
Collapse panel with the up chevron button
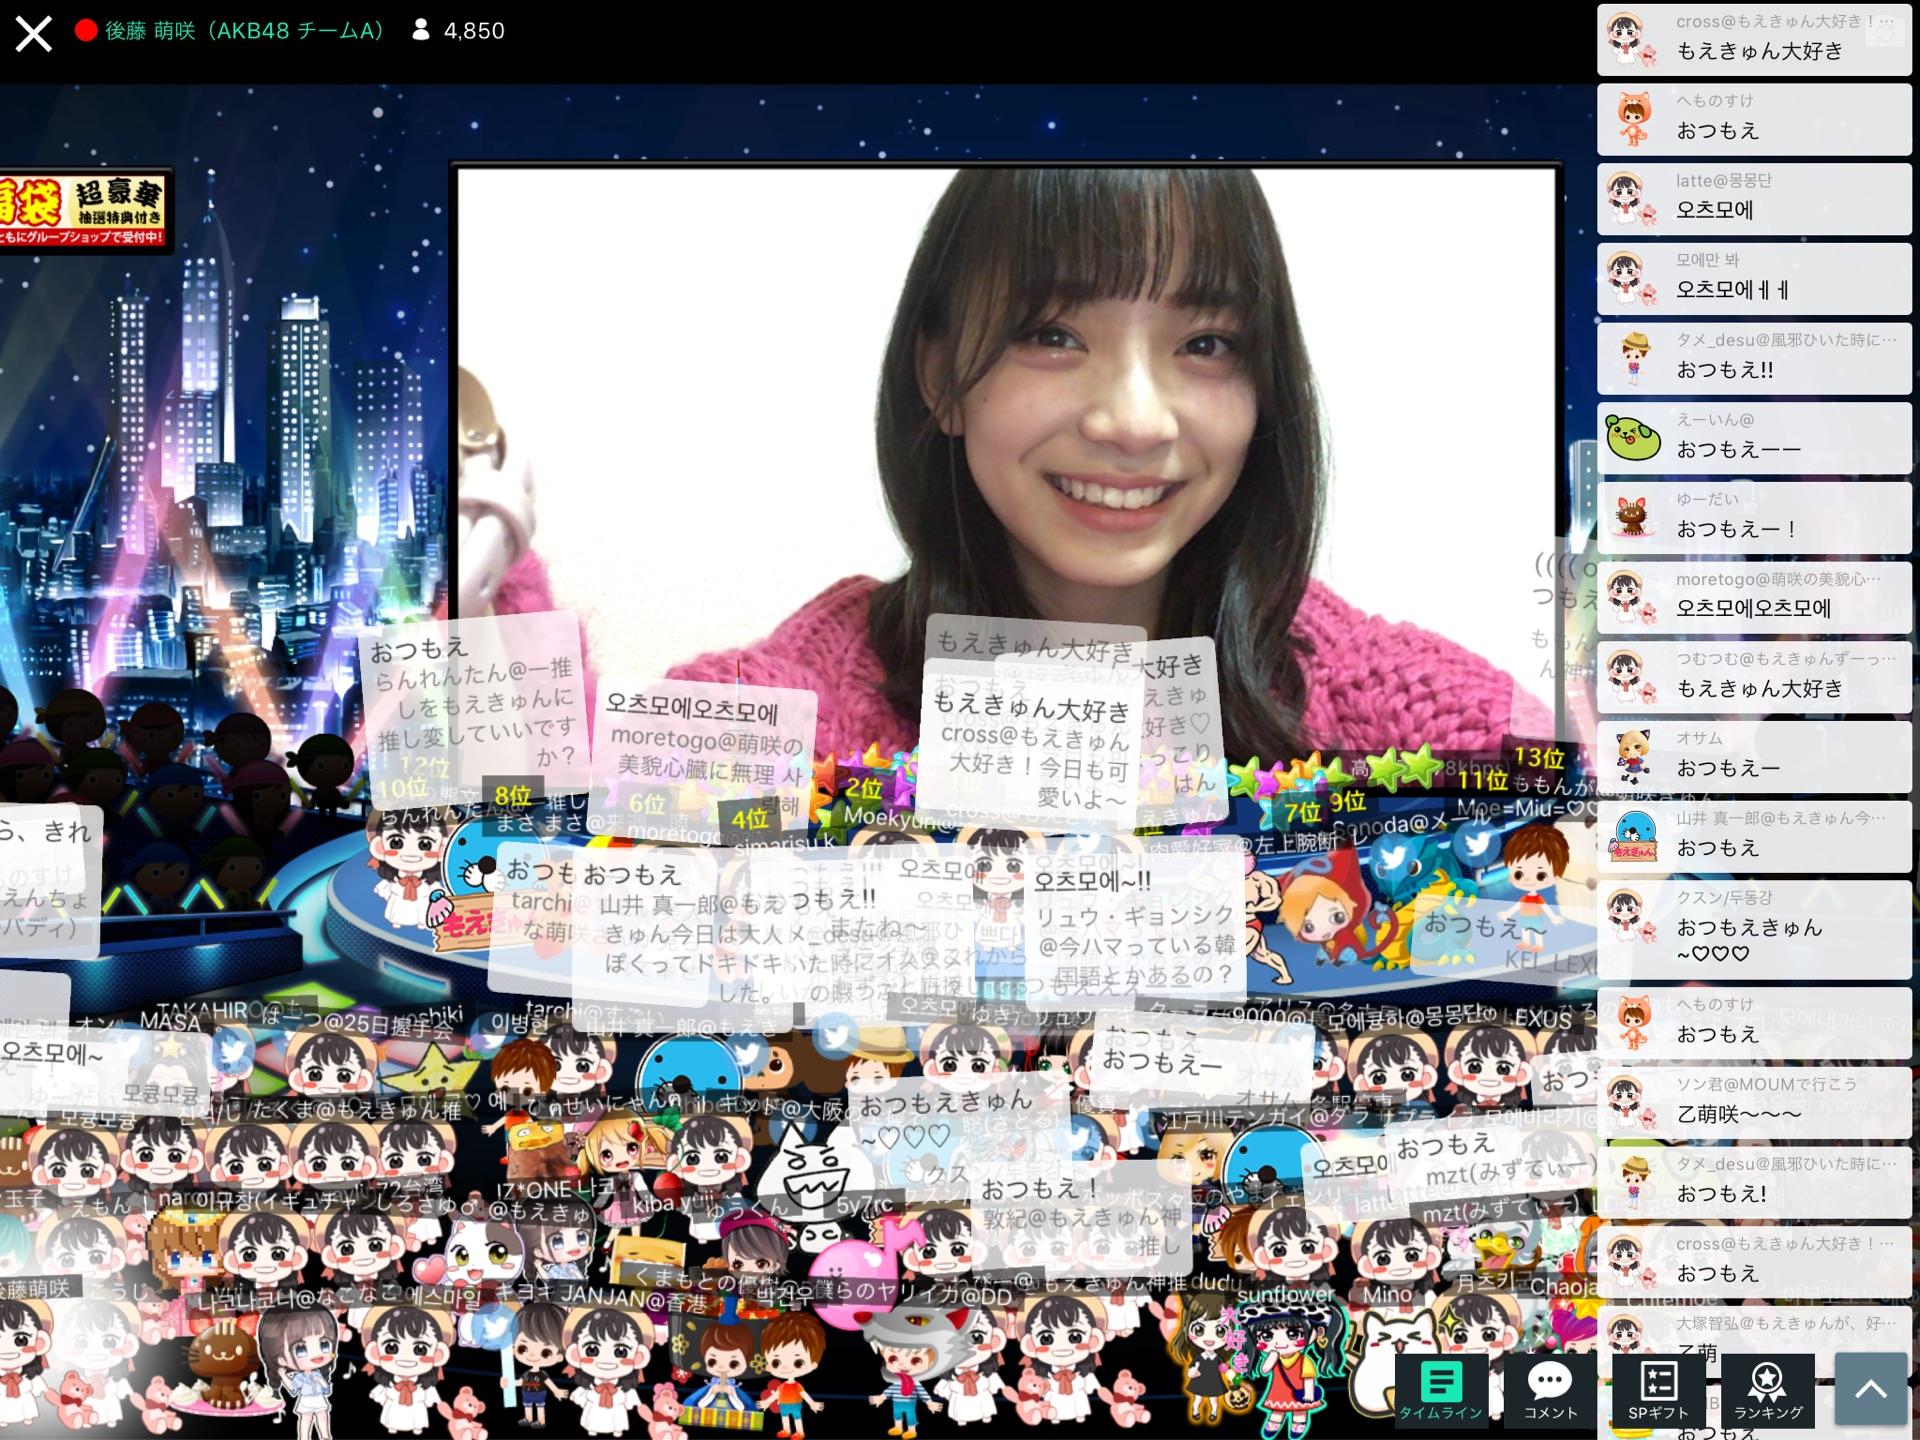point(1870,1389)
